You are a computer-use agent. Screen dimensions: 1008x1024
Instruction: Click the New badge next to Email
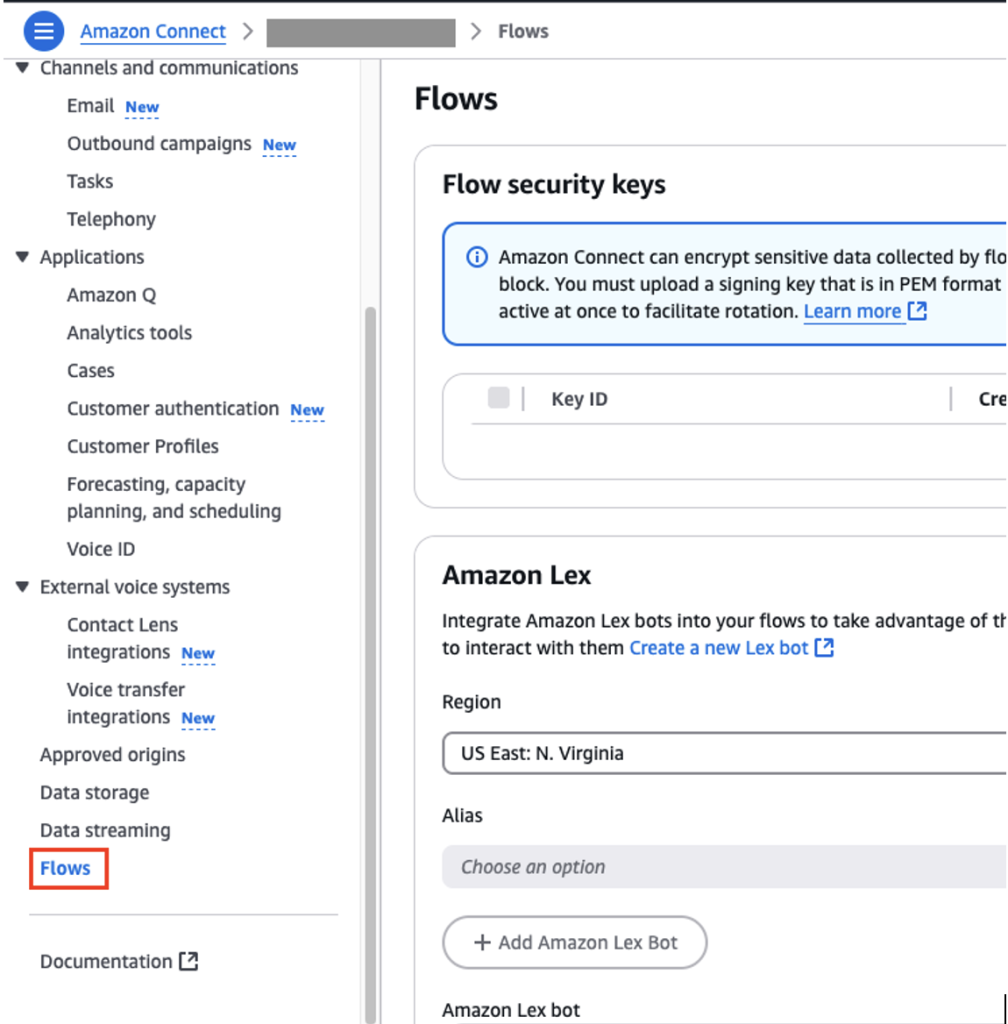(x=142, y=107)
